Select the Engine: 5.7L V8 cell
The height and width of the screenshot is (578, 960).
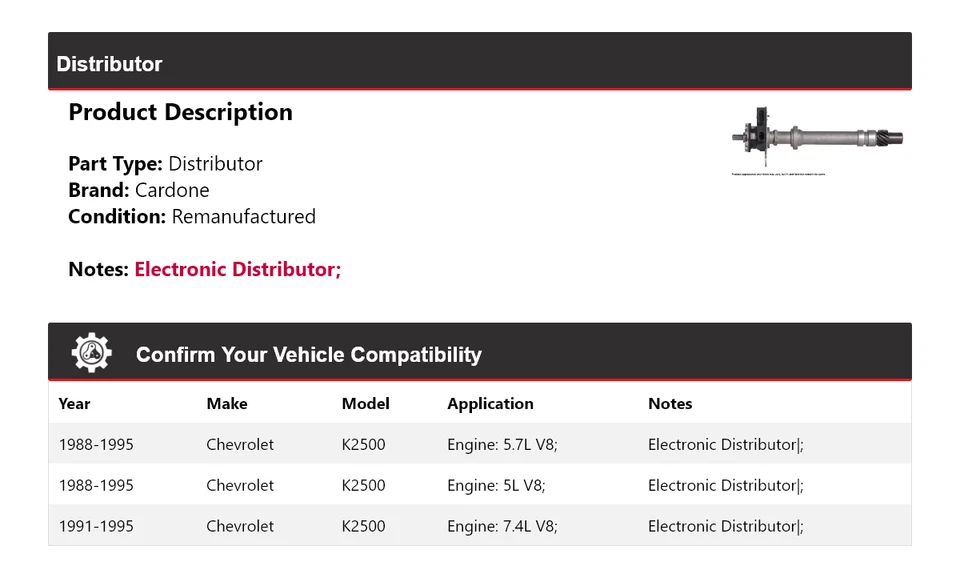[502, 444]
